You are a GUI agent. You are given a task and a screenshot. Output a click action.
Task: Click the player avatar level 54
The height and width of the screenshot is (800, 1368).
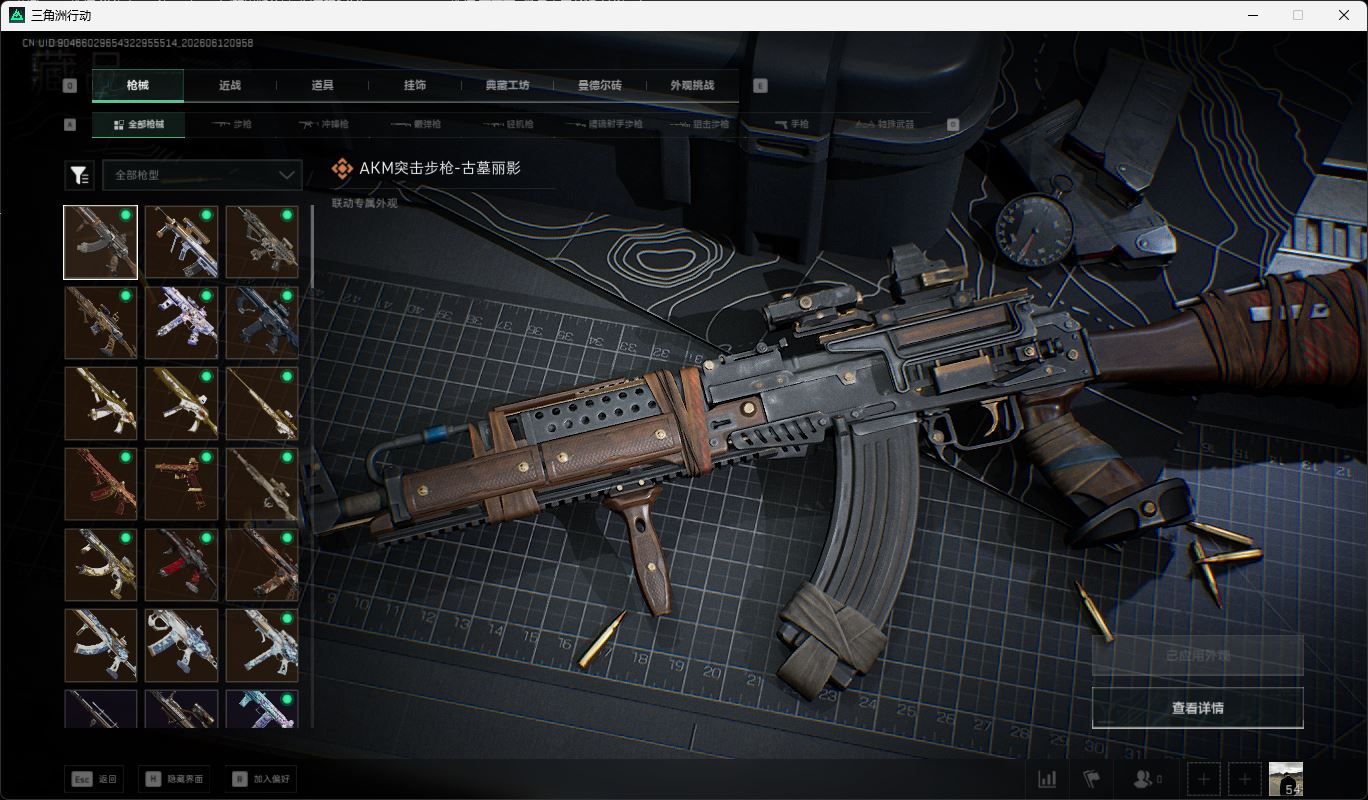tap(1285, 779)
